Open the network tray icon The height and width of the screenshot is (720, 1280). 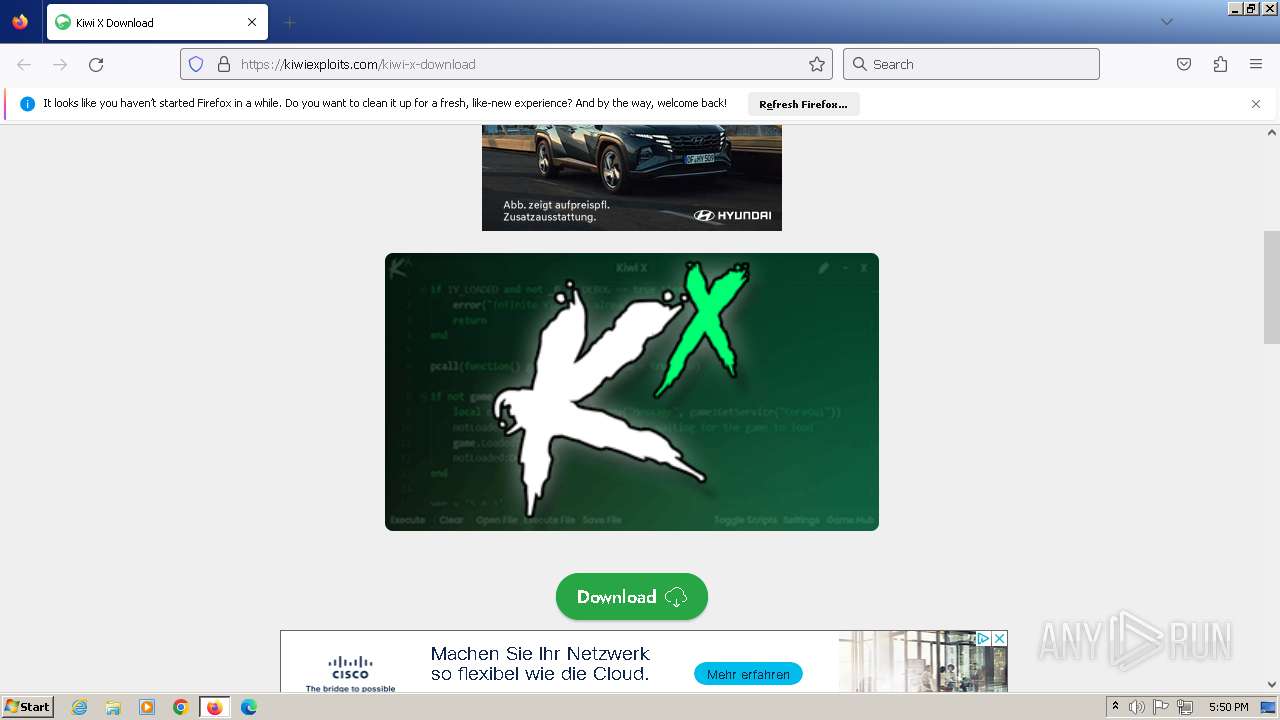point(1185,707)
